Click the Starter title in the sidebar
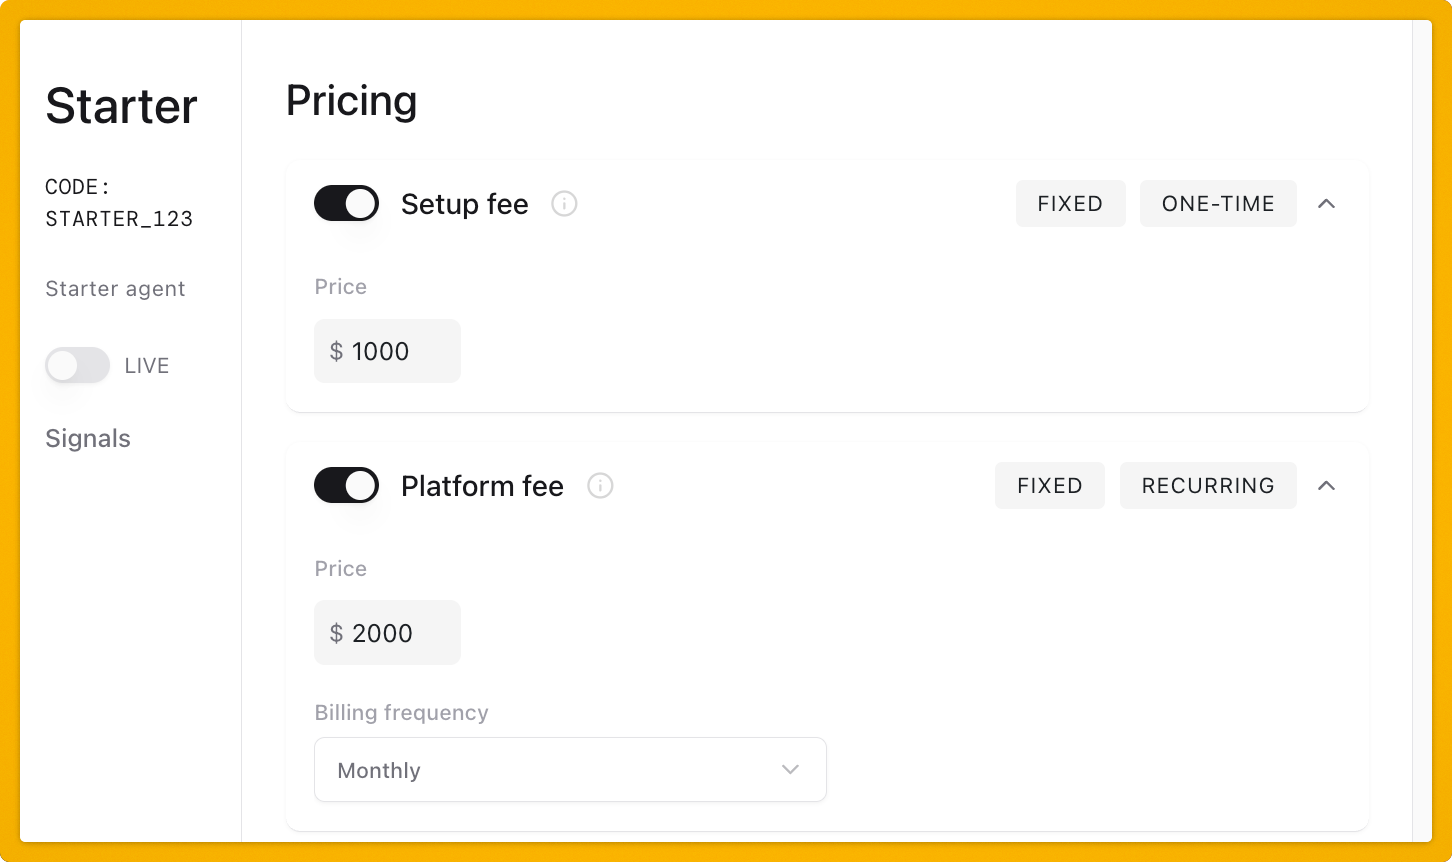The image size is (1452, 862). 120,106
